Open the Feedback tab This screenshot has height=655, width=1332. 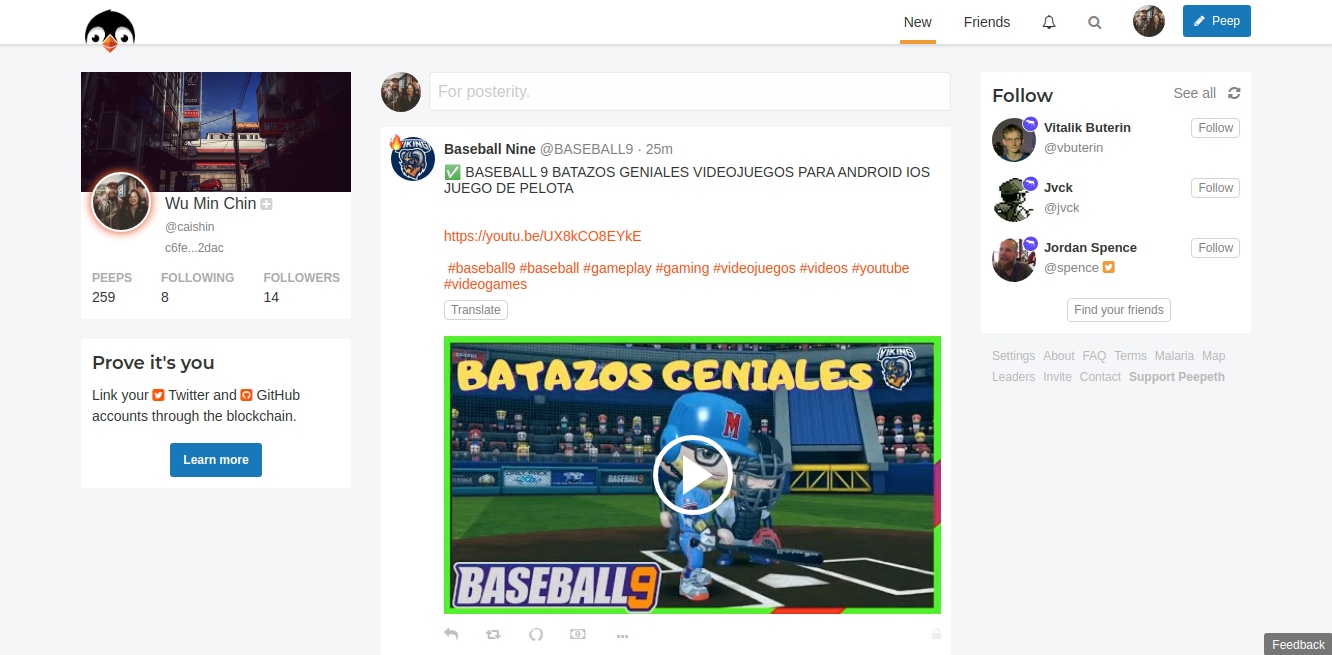point(1298,644)
